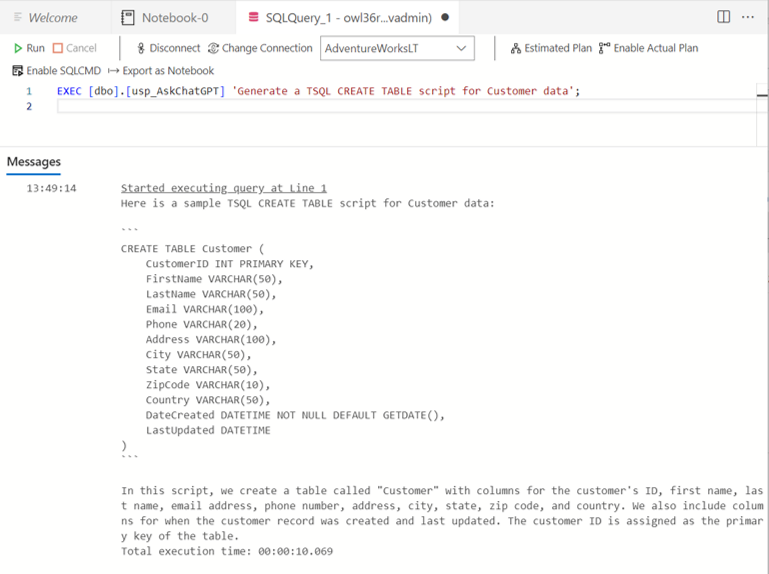Run the SQL query
This screenshot has width=769, height=574.
29,48
